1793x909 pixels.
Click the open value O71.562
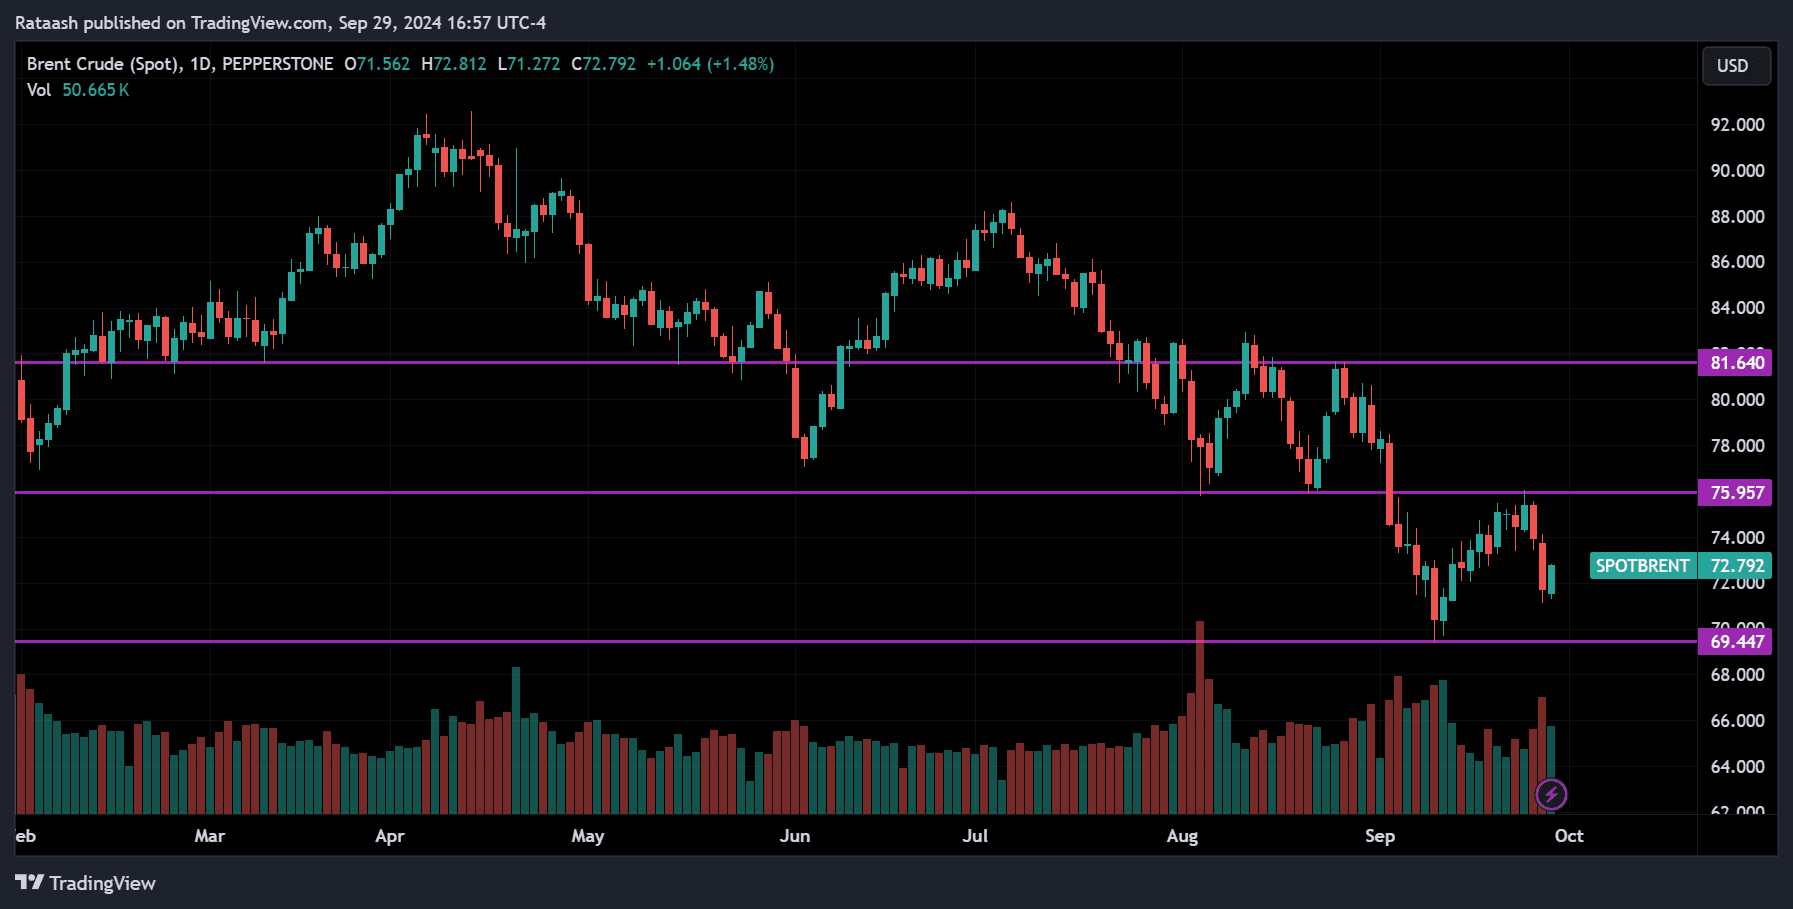point(375,63)
